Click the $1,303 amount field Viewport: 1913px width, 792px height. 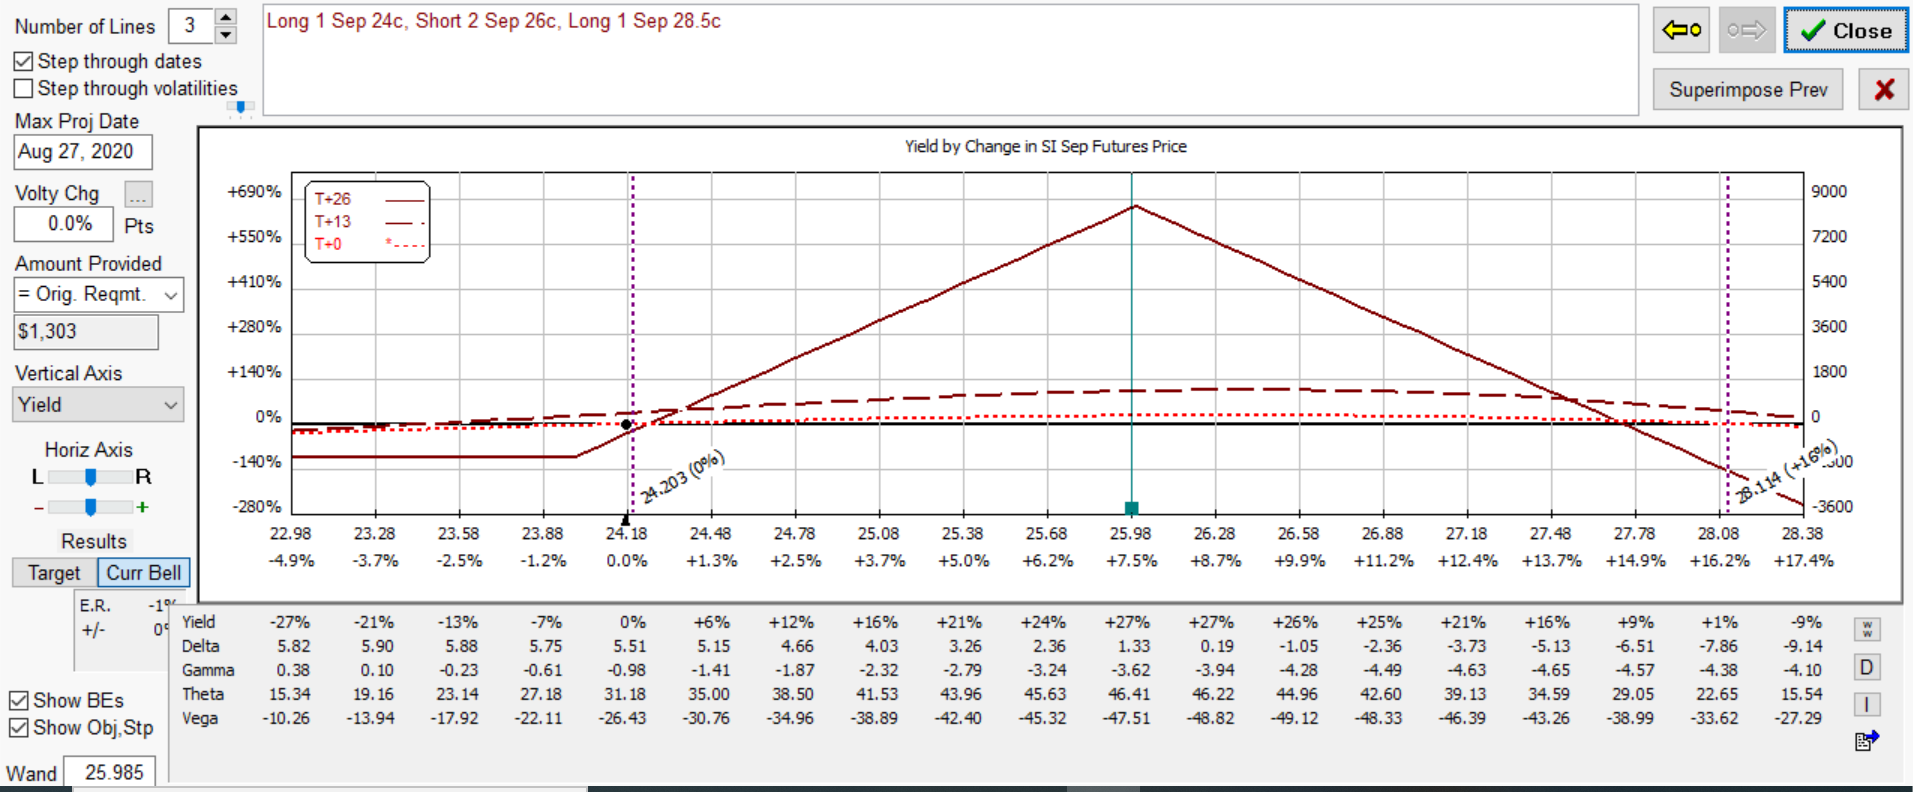click(x=86, y=332)
